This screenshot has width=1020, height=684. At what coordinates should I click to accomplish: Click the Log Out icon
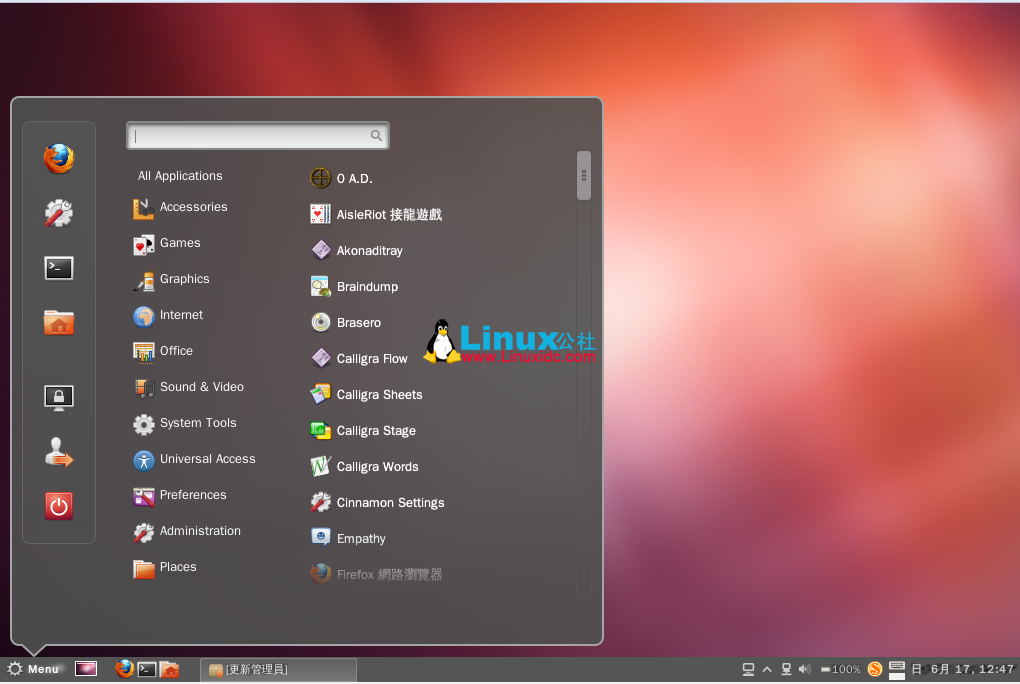point(59,452)
